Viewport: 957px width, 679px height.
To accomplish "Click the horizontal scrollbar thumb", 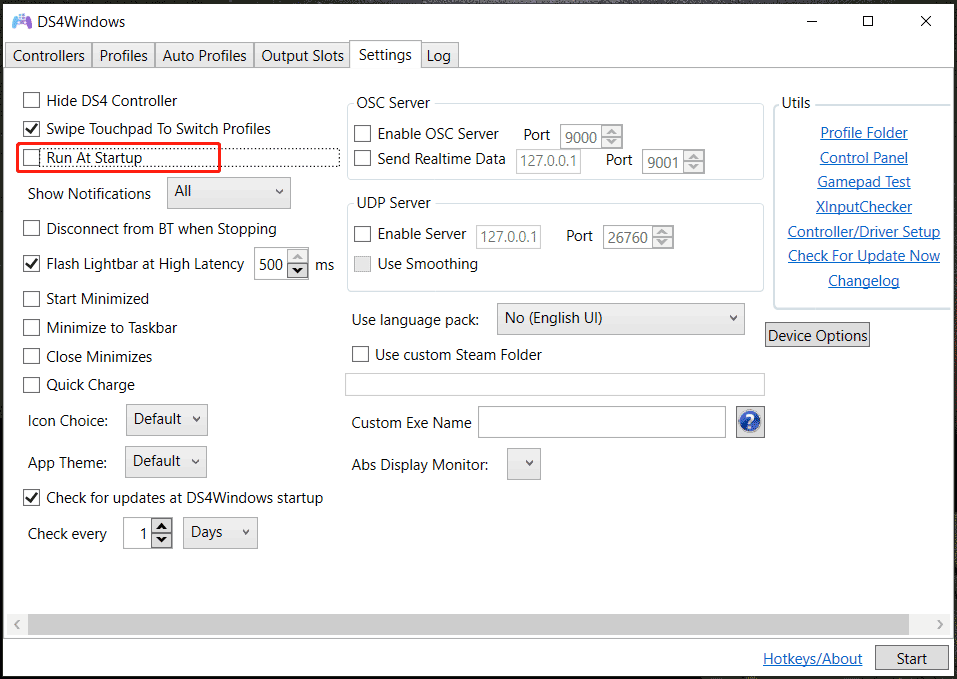I will pyautogui.click(x=468, y=624).
